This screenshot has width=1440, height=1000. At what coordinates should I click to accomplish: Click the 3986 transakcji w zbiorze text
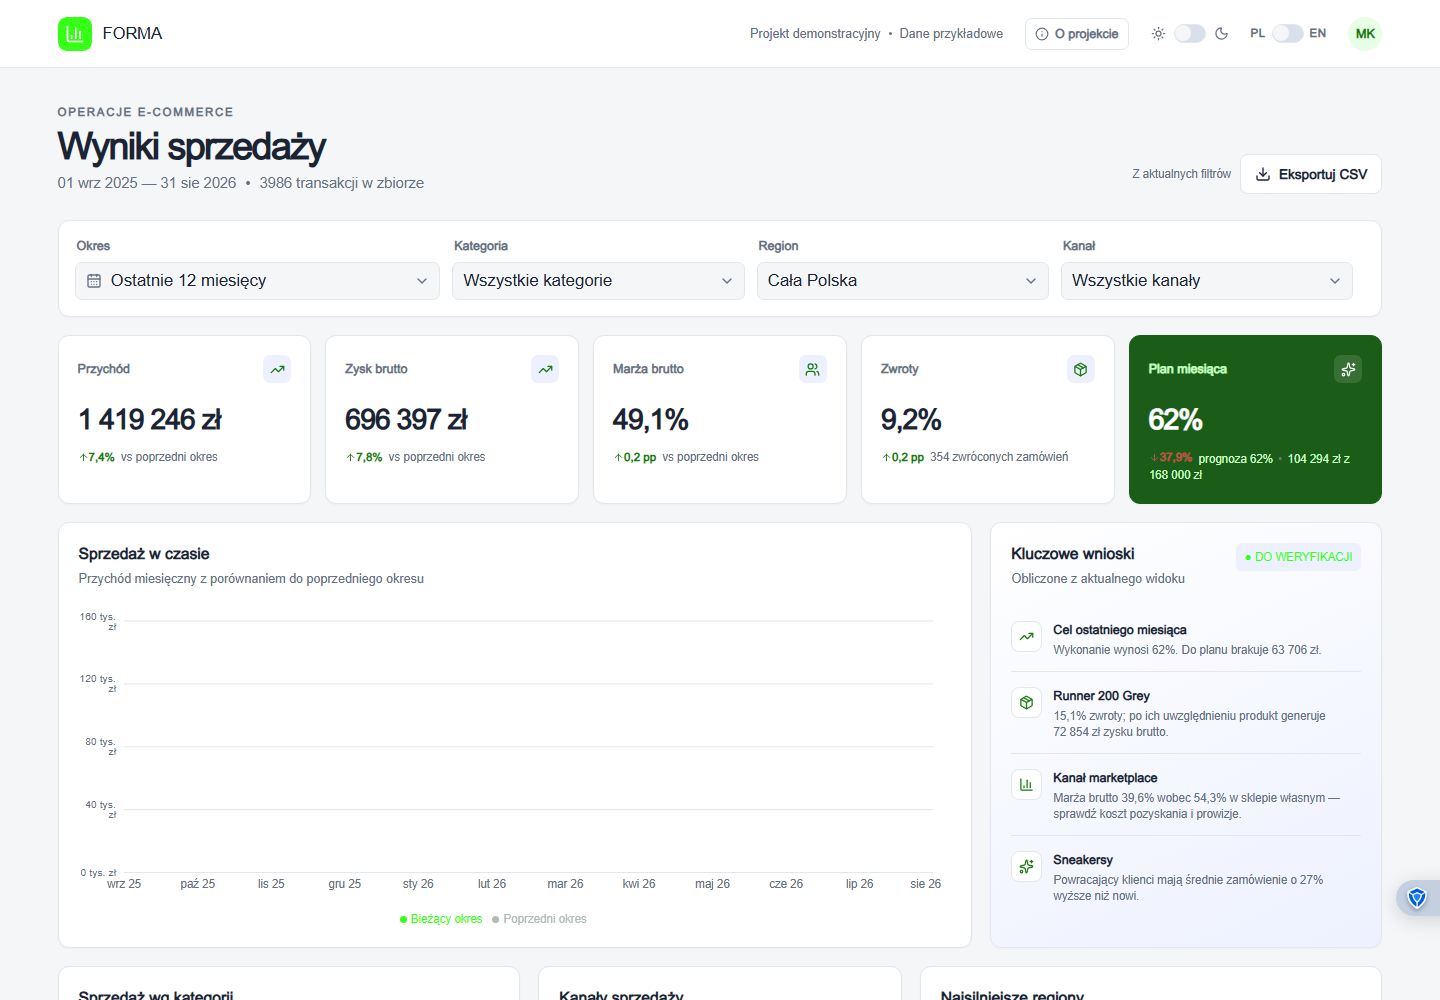click(342, 183)
